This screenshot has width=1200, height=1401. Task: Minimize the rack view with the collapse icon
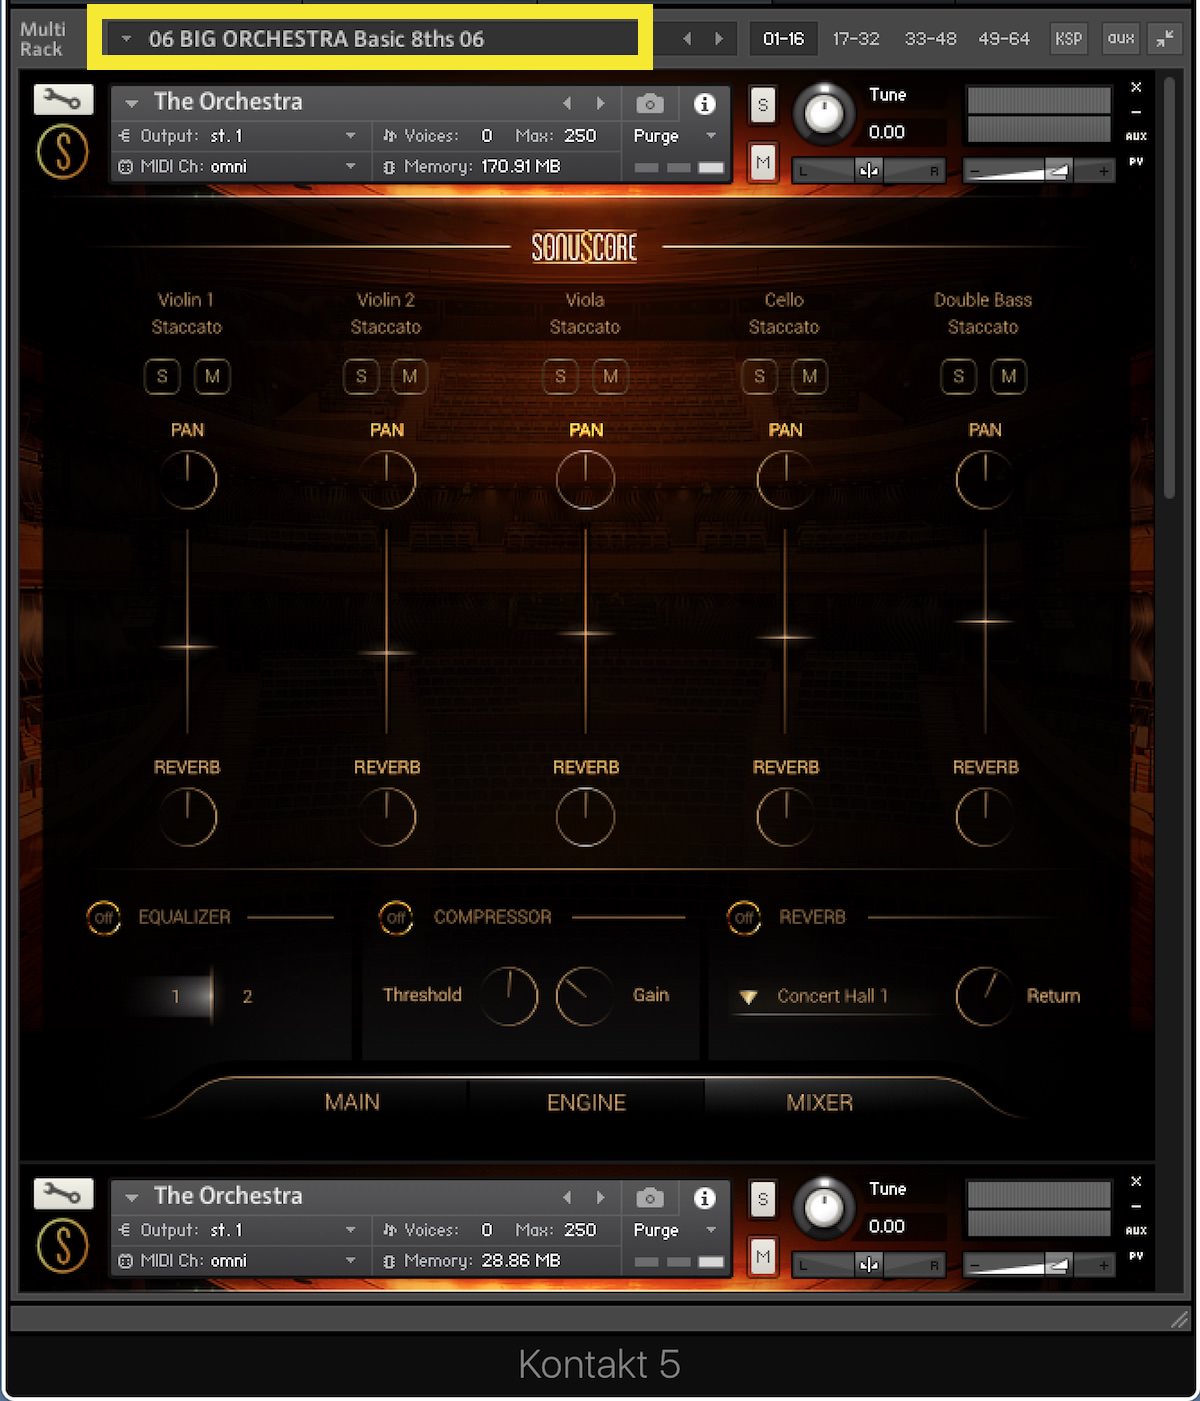1165,39
